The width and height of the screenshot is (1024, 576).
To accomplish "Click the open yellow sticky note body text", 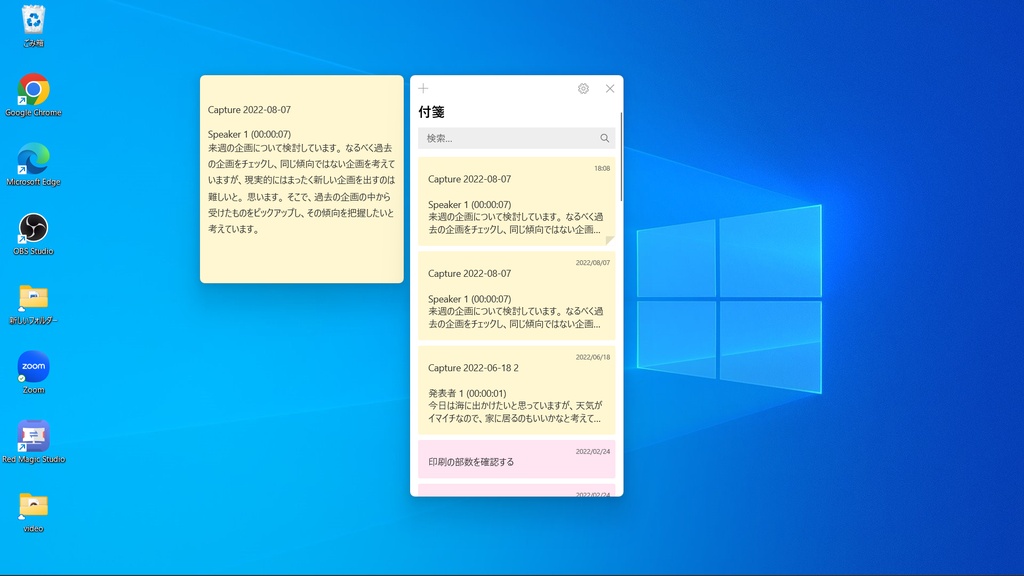I will click(x=301, y=188).
